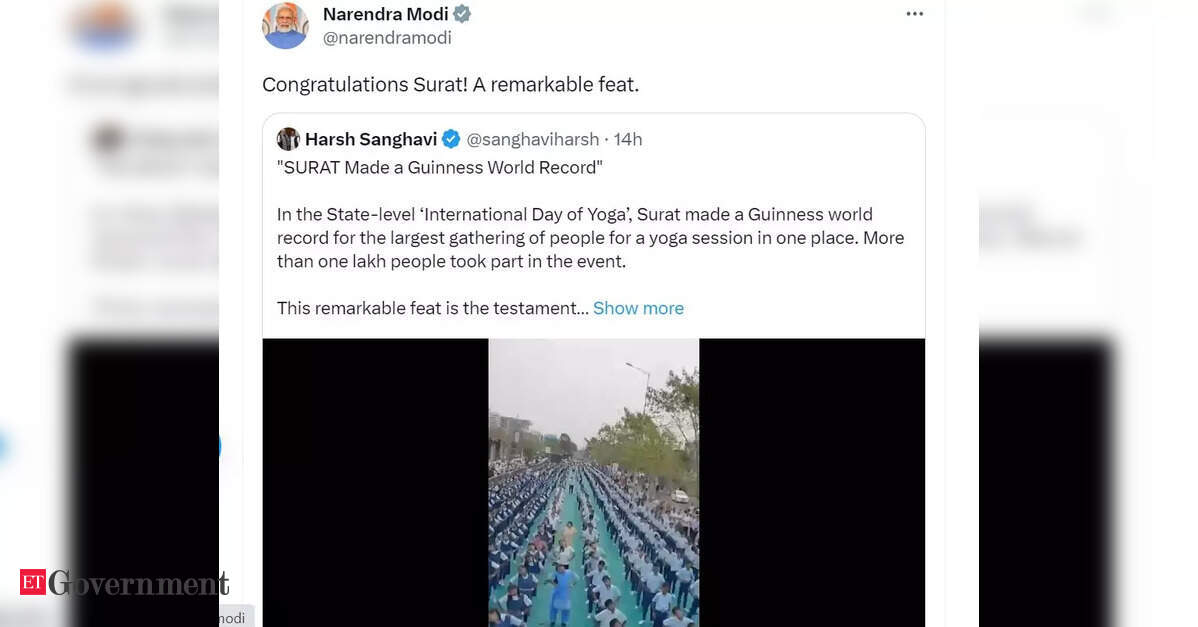Click the Harsh Sanghavi display name
This screenshot has width=1198, height=627.
pos(371,139)
